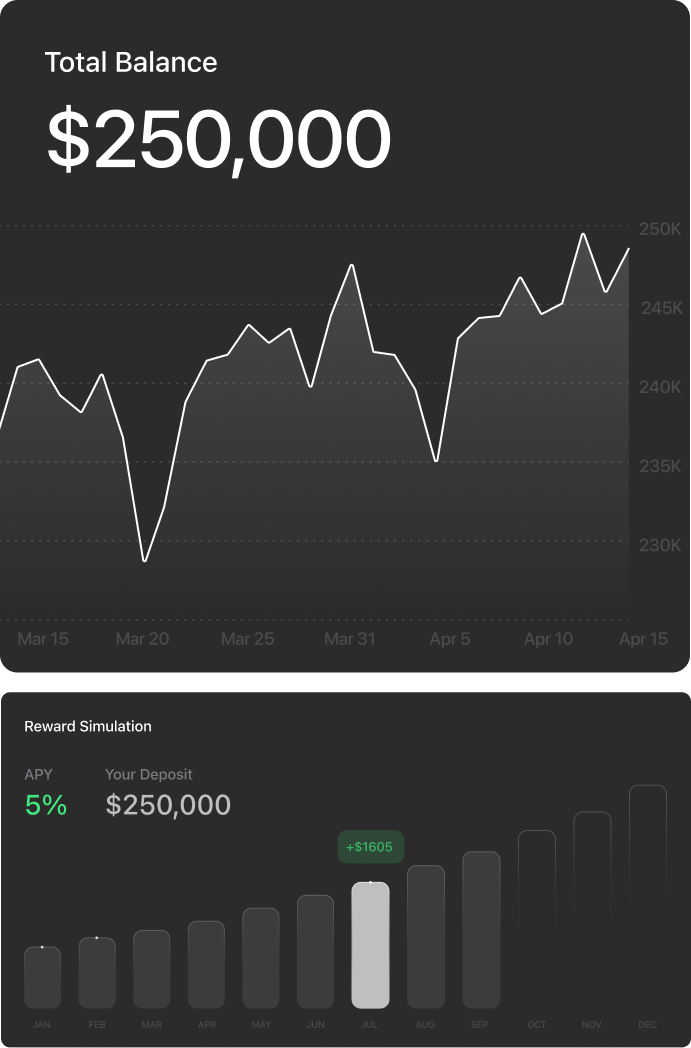Screen dimensions: 691x1048
Task: Click the Apr 5 date on the axis
Action: click(450, 639)
